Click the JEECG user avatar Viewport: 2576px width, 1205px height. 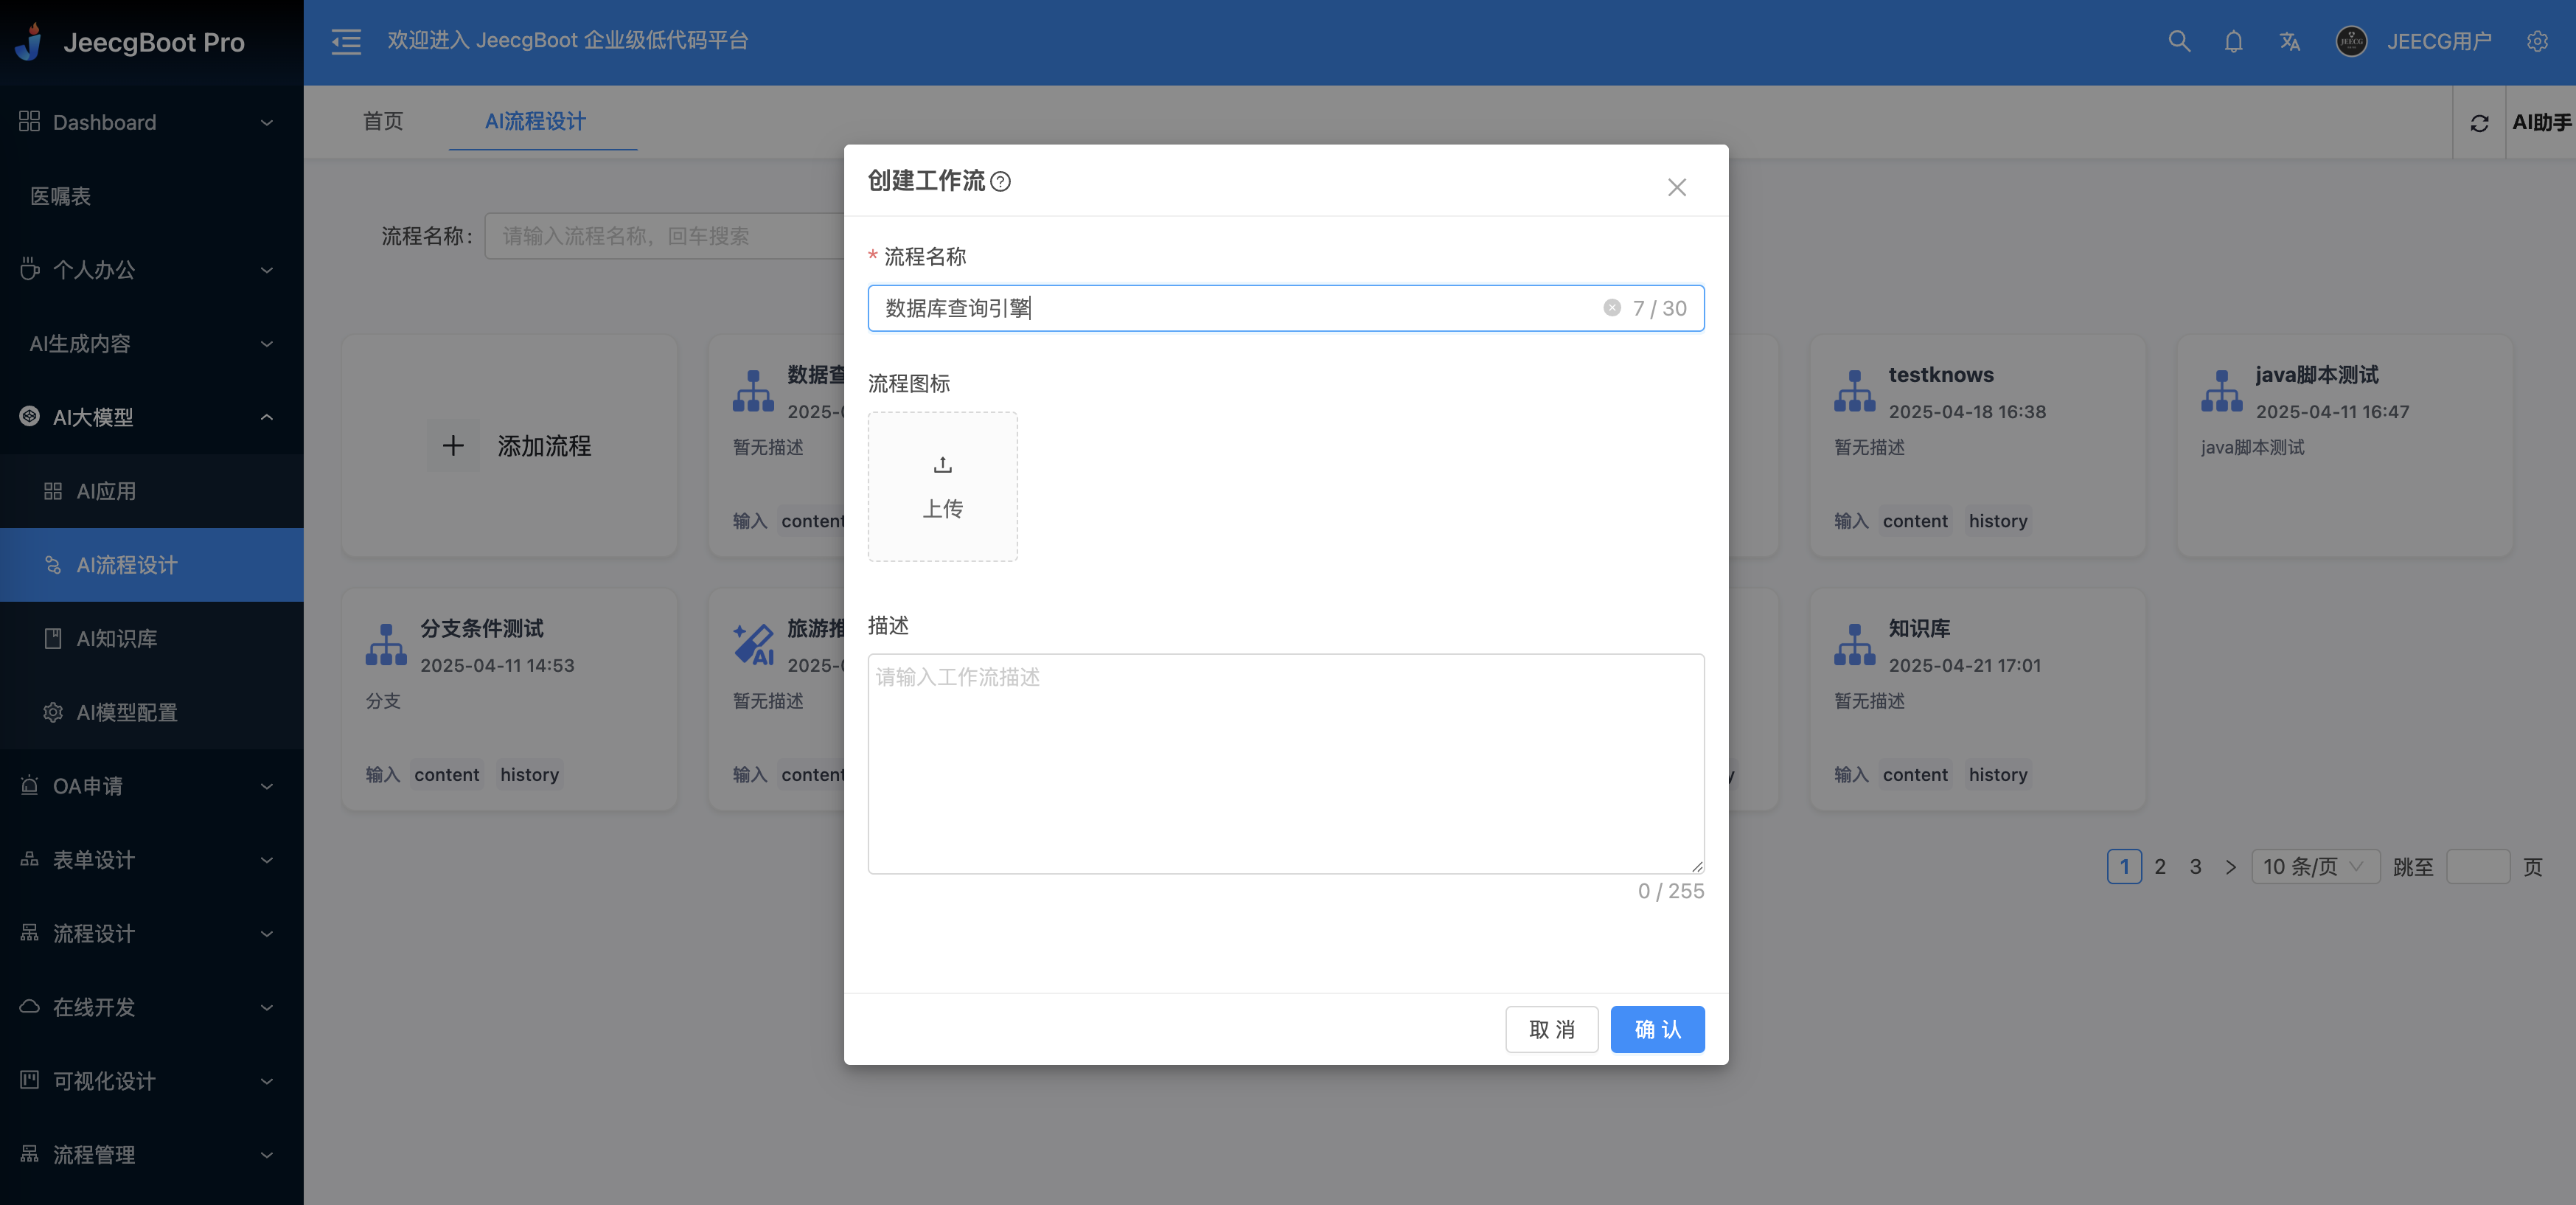[x=2351, y=41]
